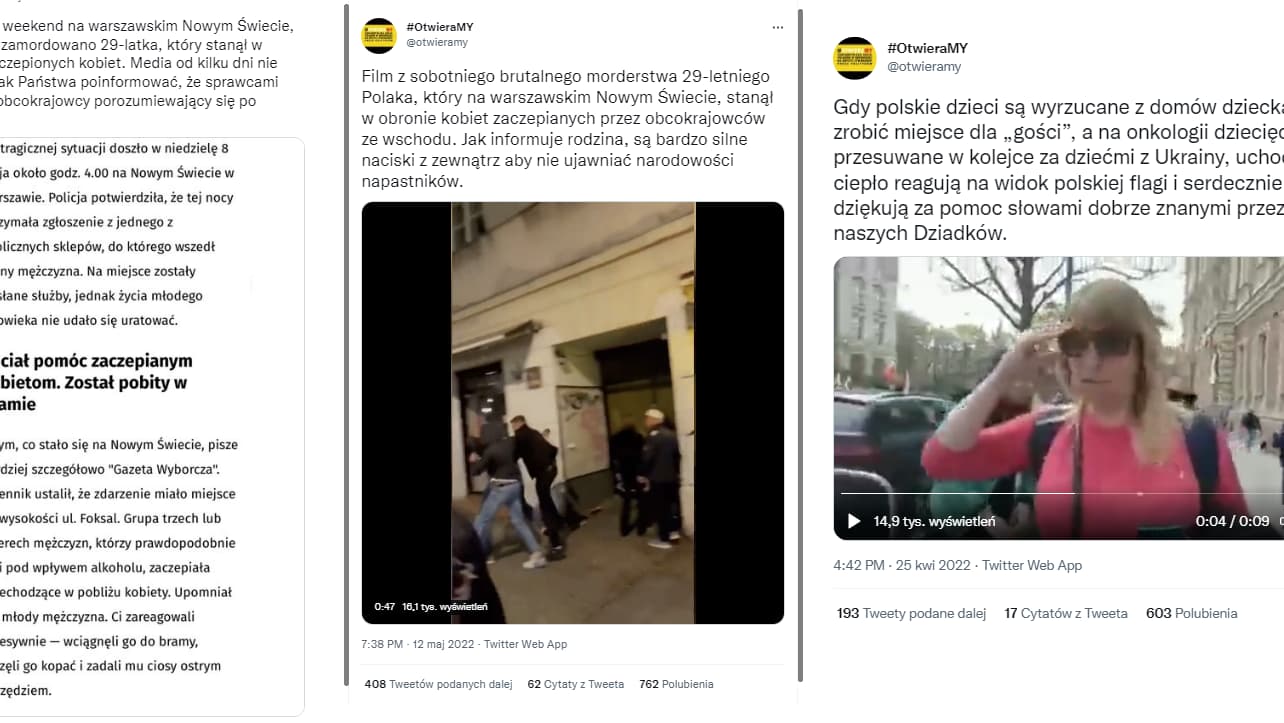Open the three-dot menu on middle tweet

pyautogui.click(x=777, y=25)
